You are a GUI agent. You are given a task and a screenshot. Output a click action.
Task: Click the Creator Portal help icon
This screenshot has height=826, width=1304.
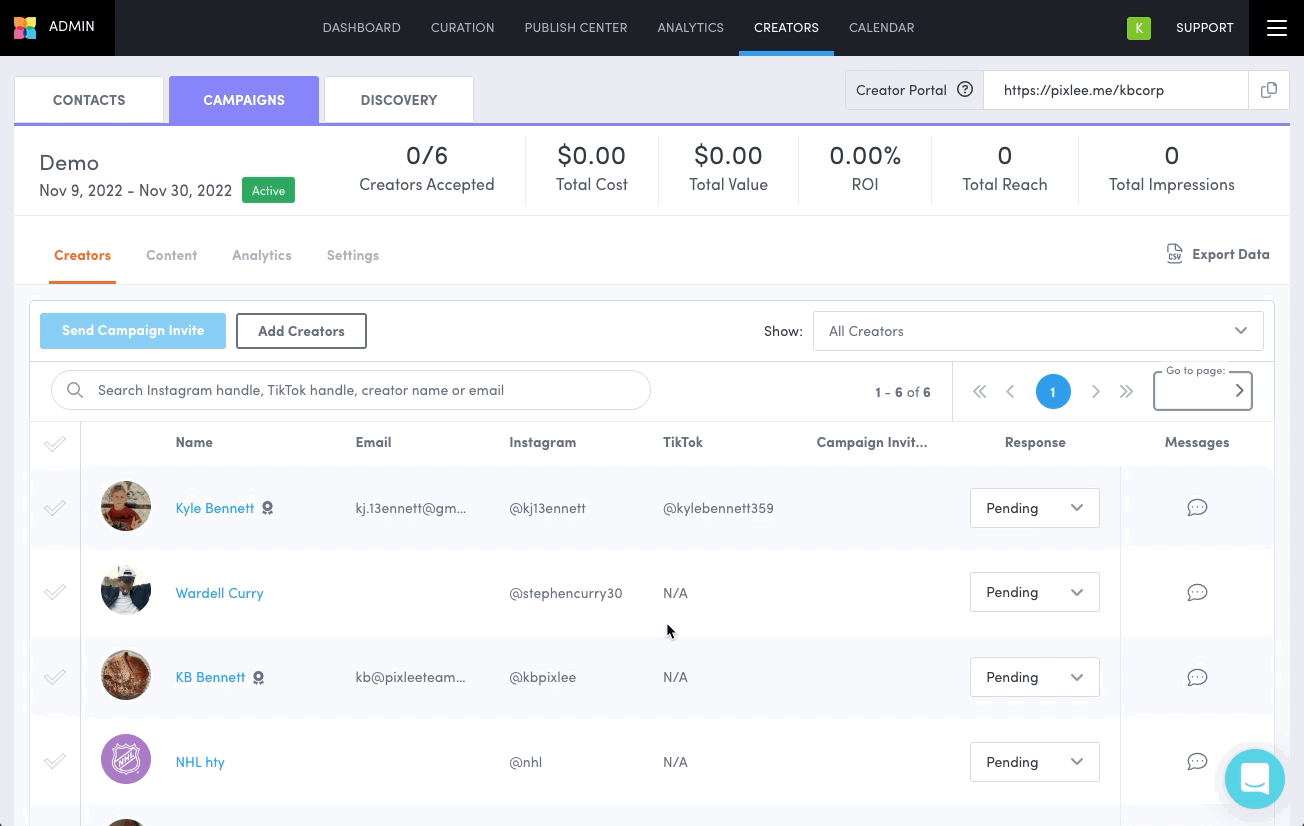click(965, 90)
